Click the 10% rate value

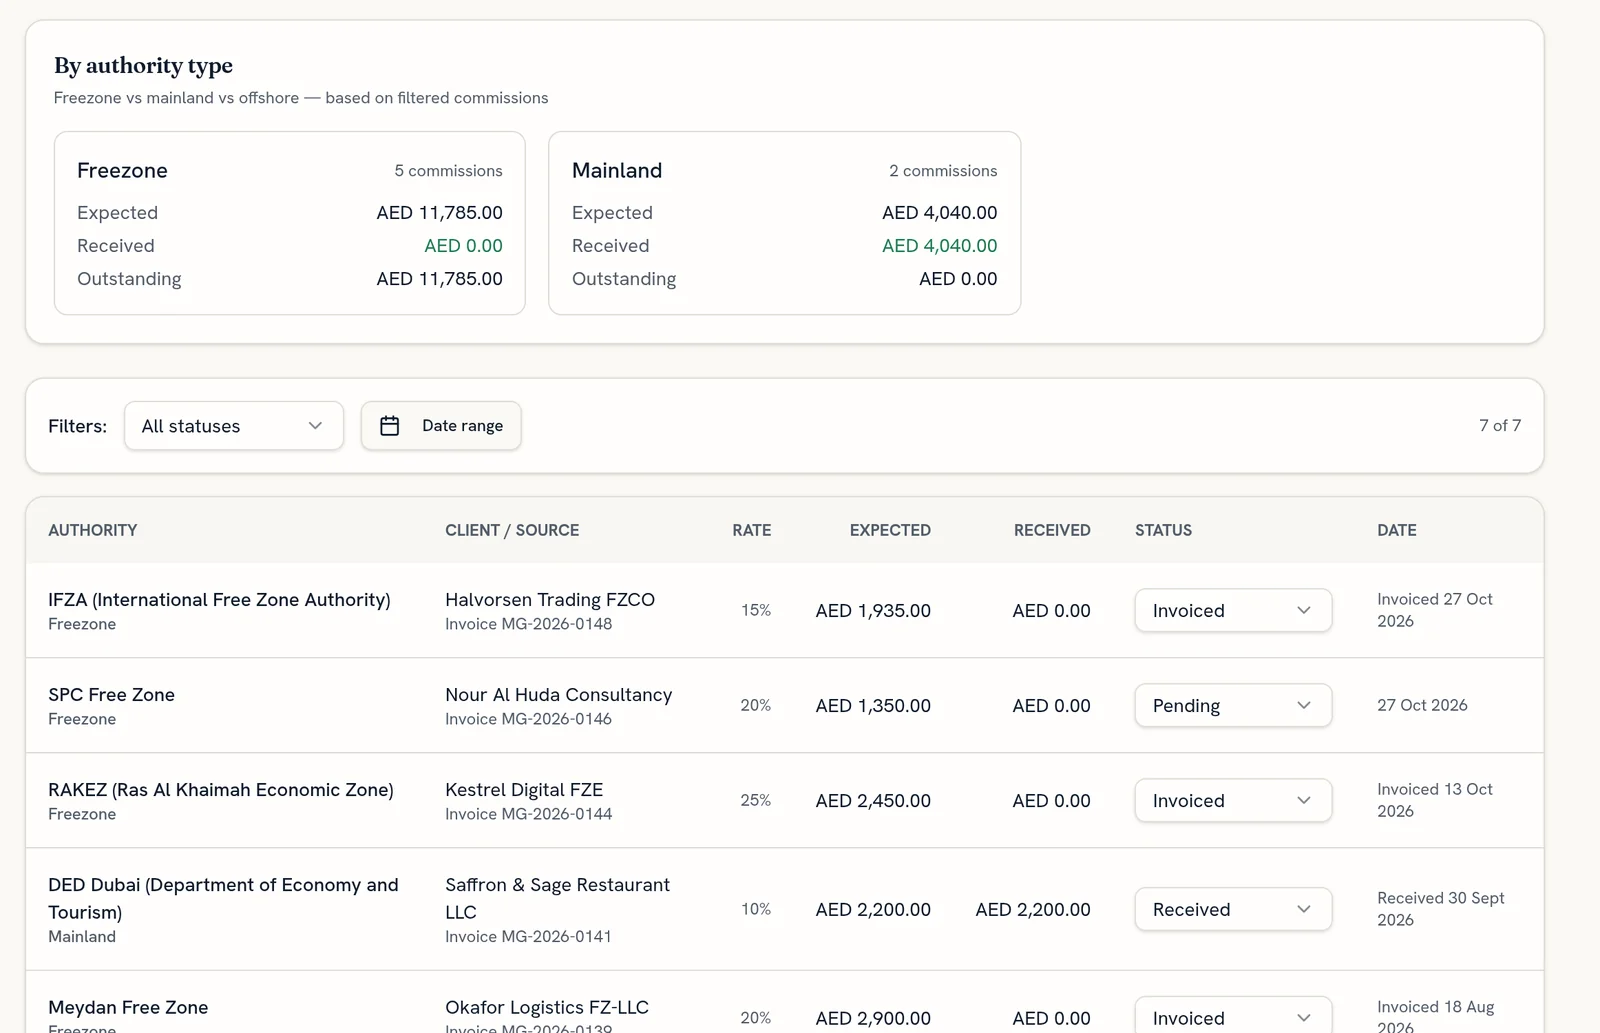[x=756, y=909]
